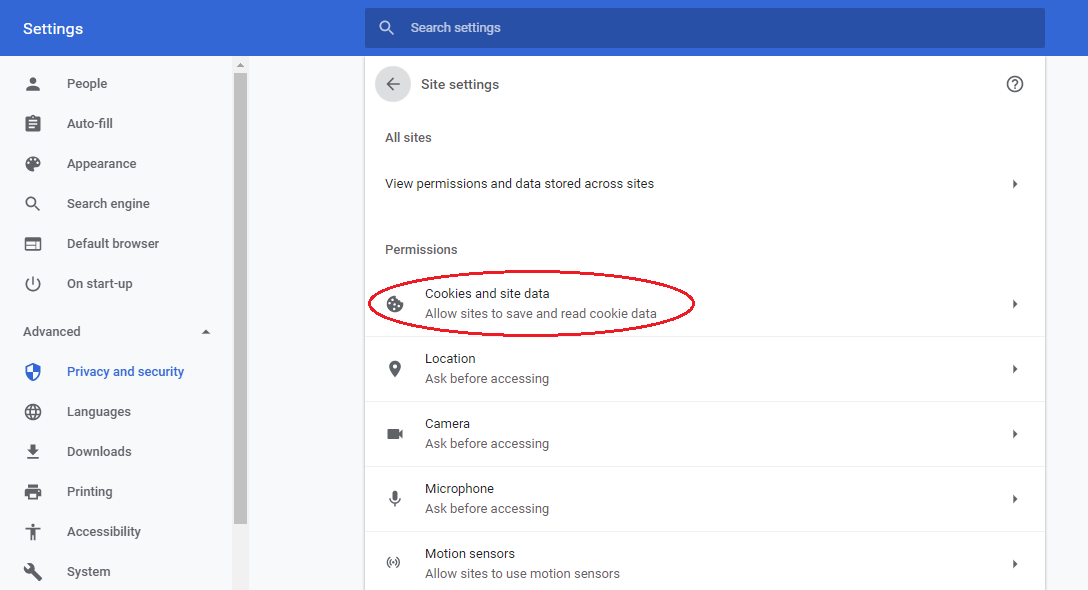
Task: Focus the Search settings field
Action: tap(705, 28)
